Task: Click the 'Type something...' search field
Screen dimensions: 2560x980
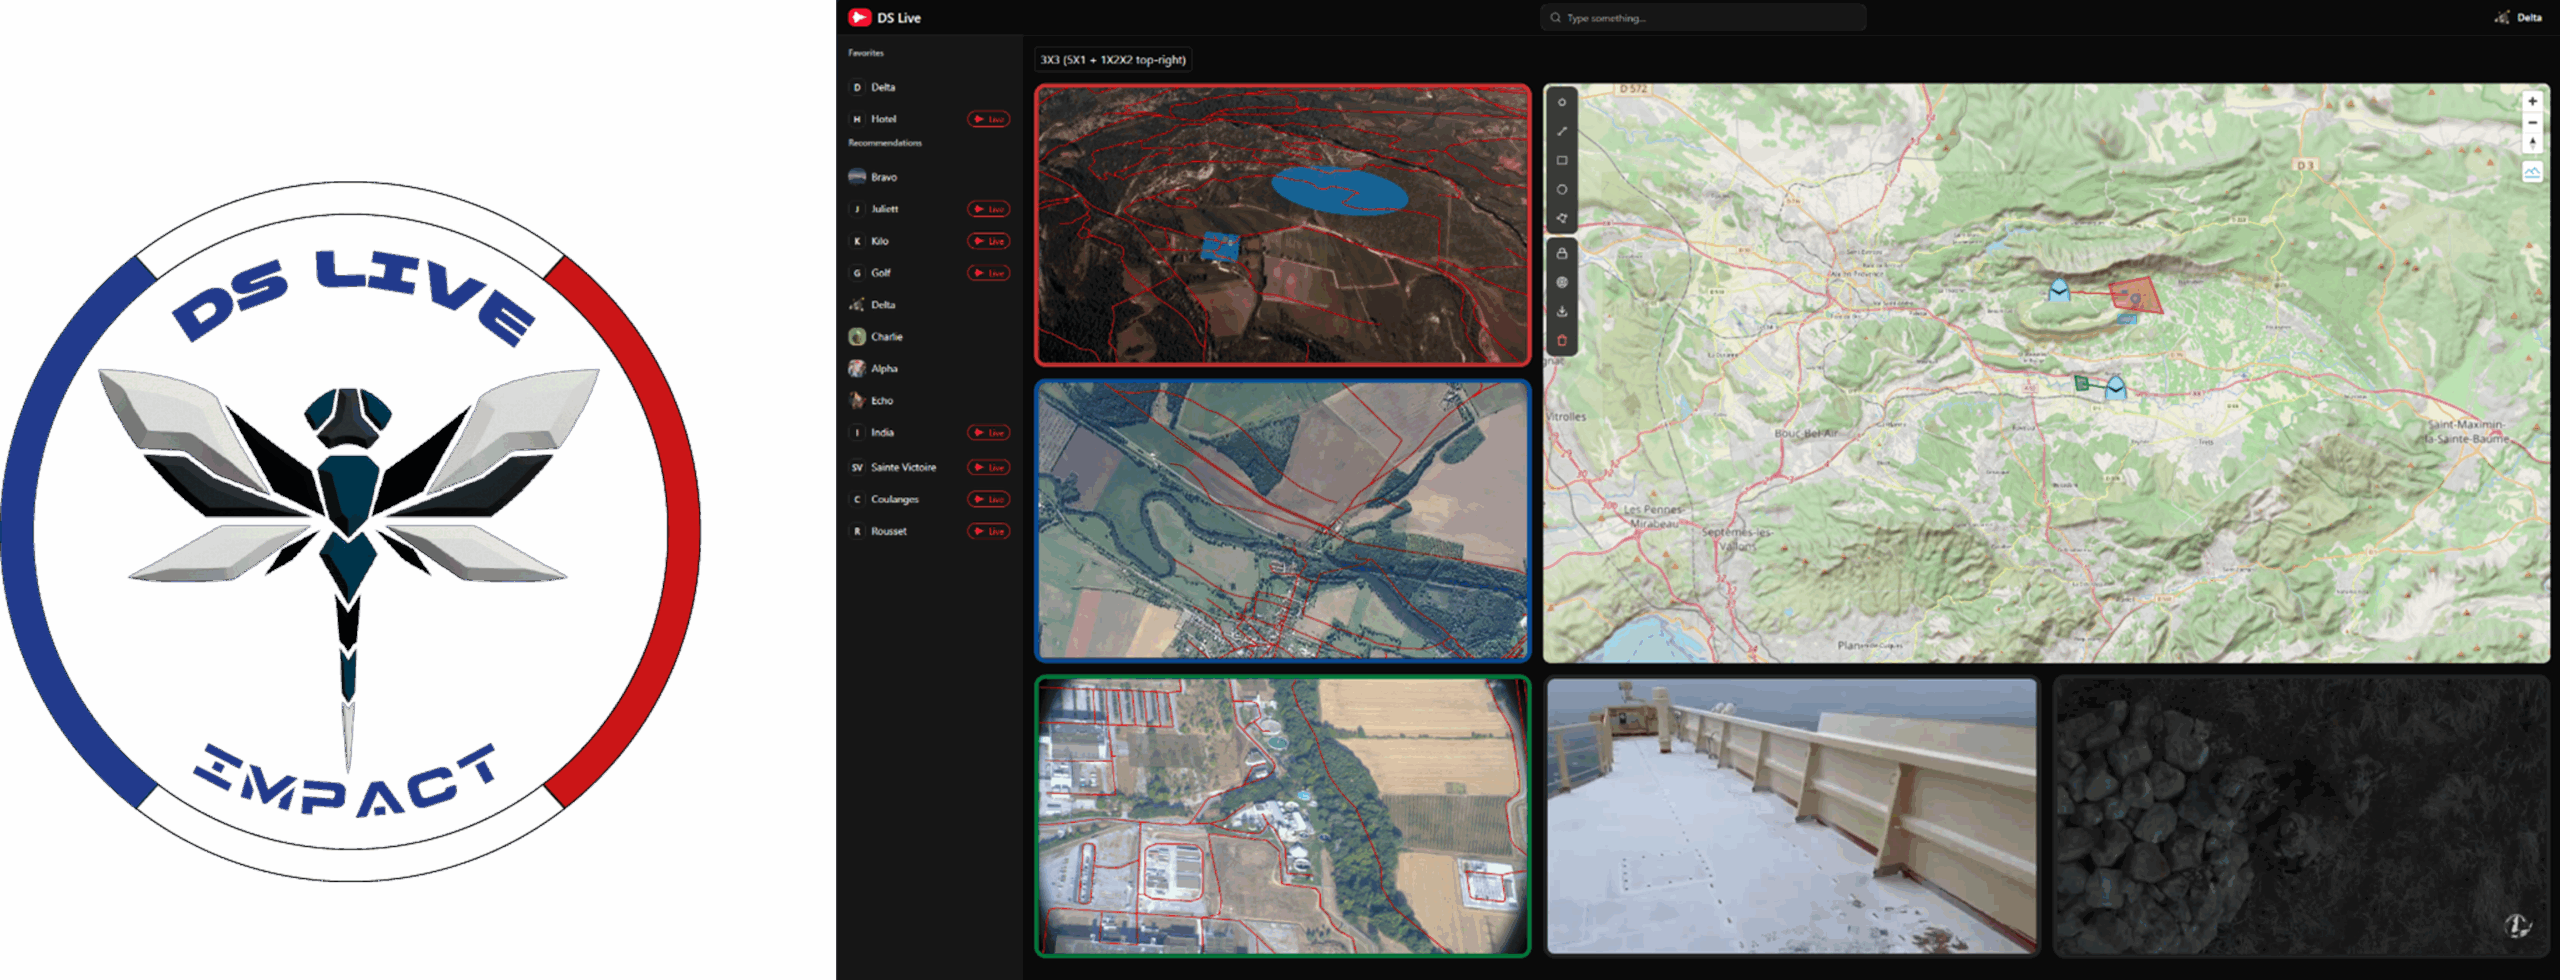Action: click(x=1702, y=18)
